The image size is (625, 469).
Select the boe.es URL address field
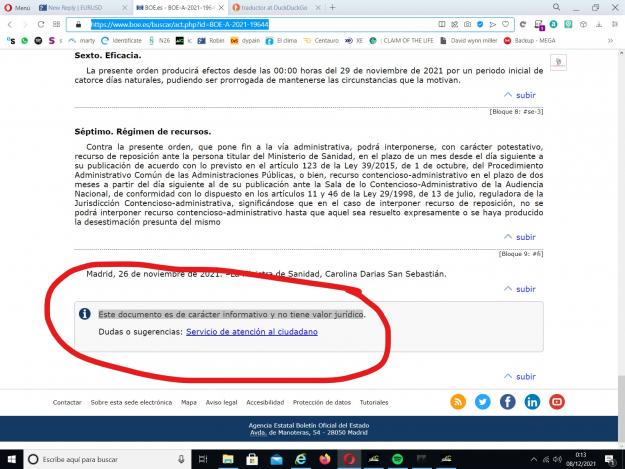(179, 25)
